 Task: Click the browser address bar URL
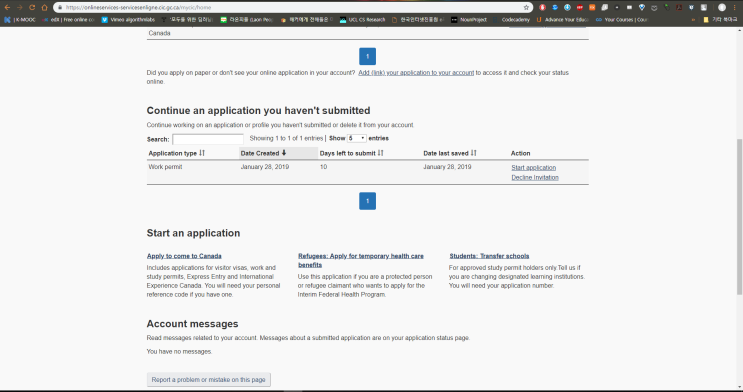[x=138, y=8]
